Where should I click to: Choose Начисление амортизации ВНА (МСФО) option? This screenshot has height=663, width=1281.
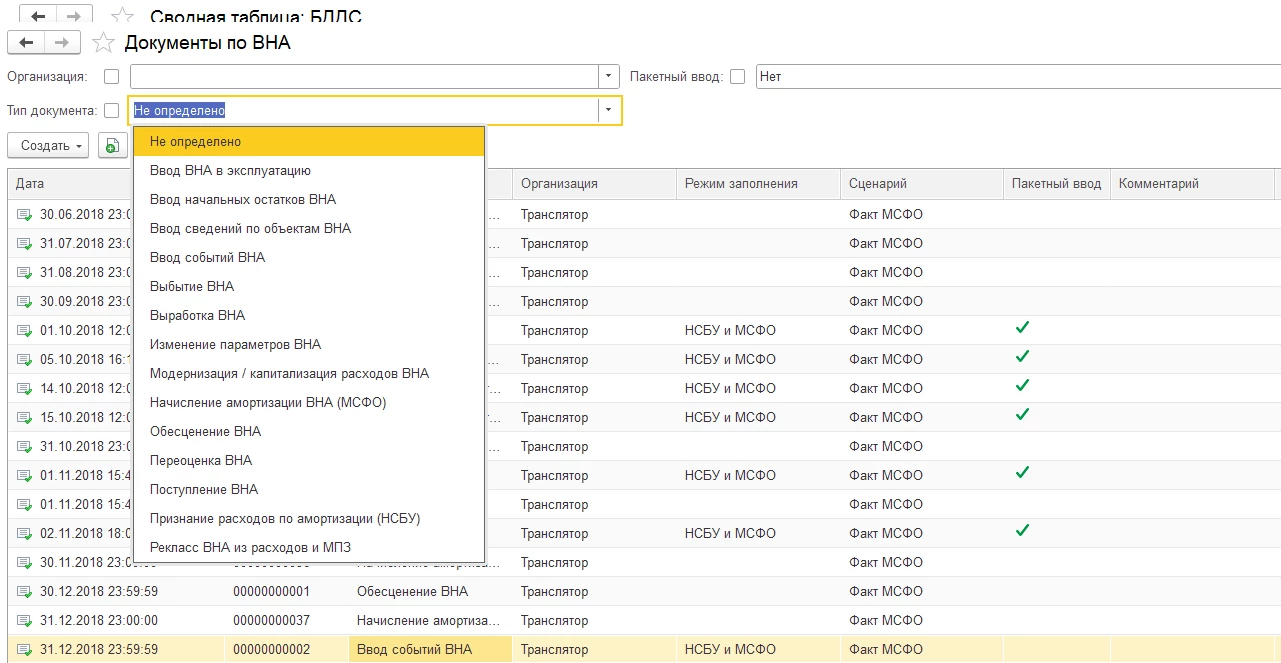point(267,402)
